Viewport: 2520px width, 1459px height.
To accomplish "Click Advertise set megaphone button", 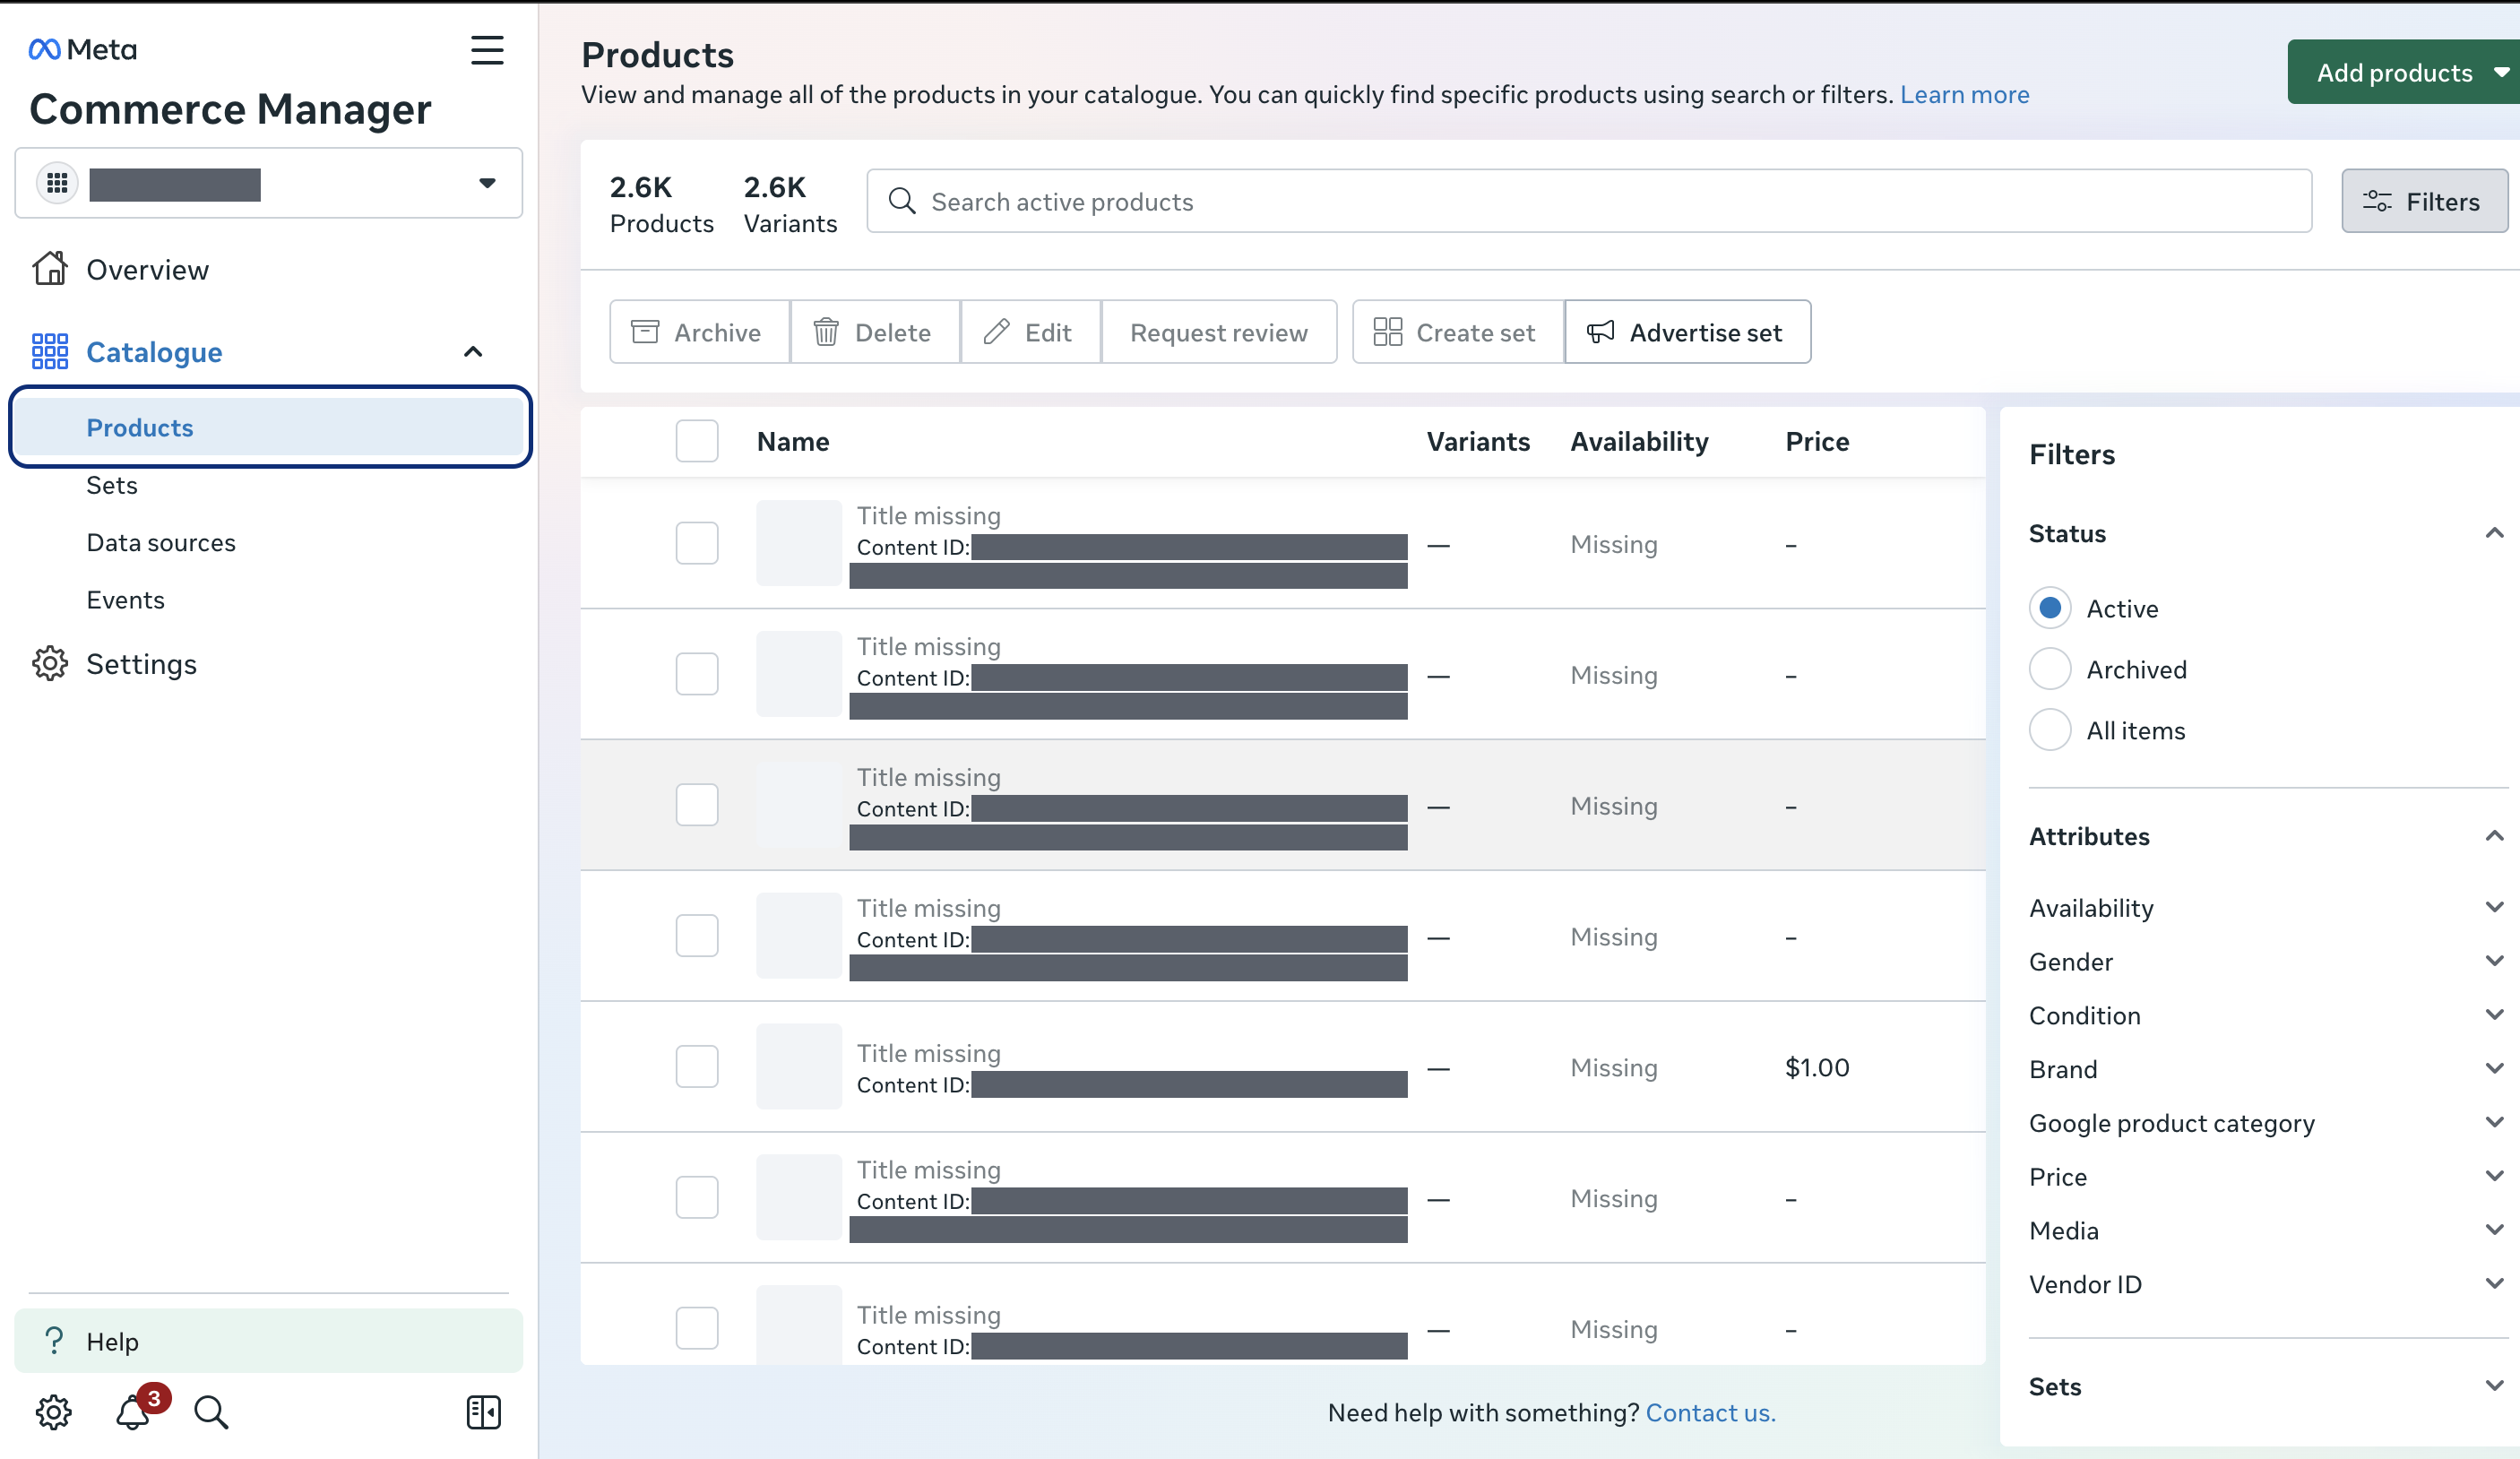I will [1687, 332].
